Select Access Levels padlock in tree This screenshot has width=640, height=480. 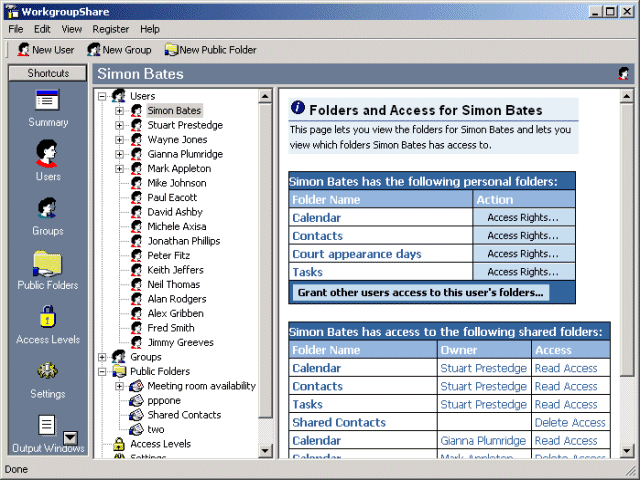[x=119, y=444]
